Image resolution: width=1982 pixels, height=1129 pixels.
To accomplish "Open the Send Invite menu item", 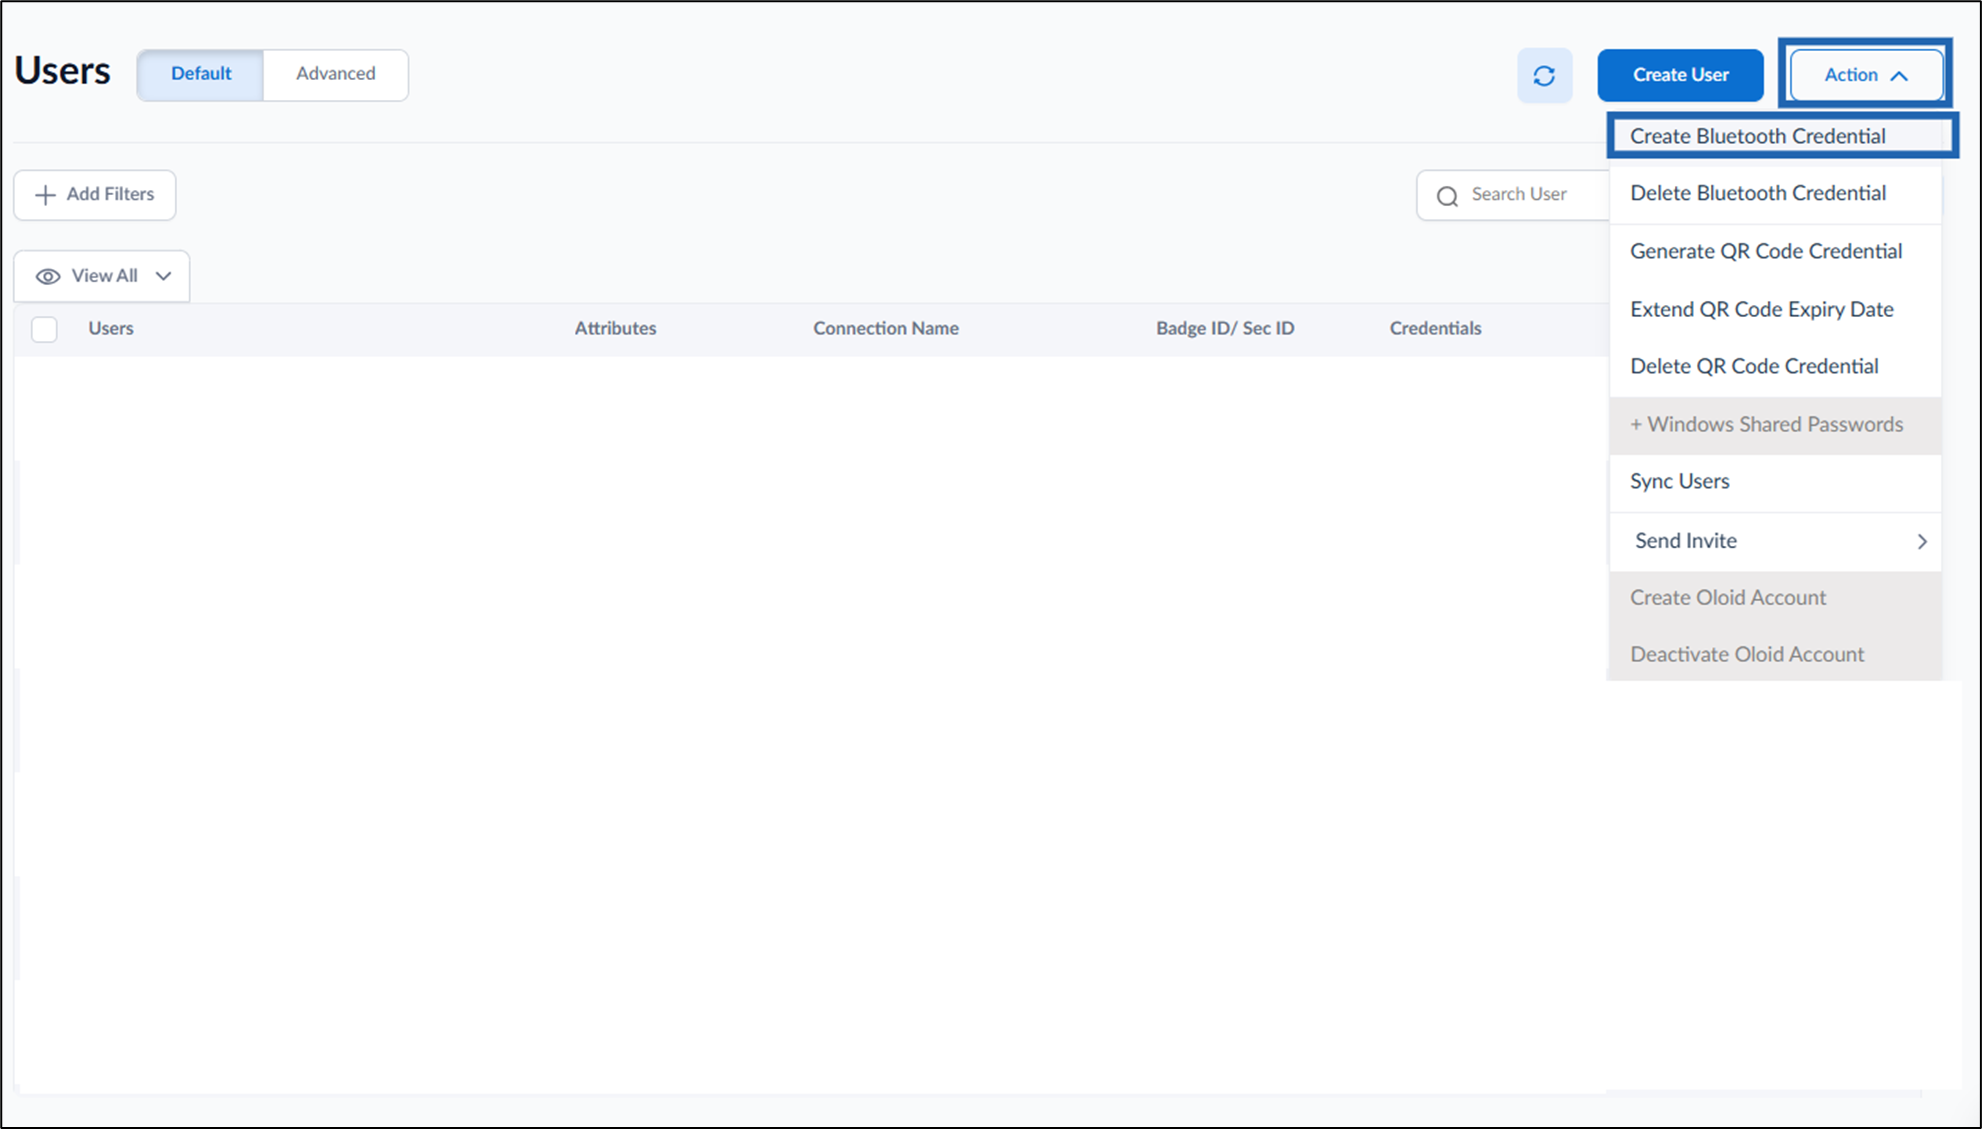I will pyautogui.click(x=1775, y=541).
